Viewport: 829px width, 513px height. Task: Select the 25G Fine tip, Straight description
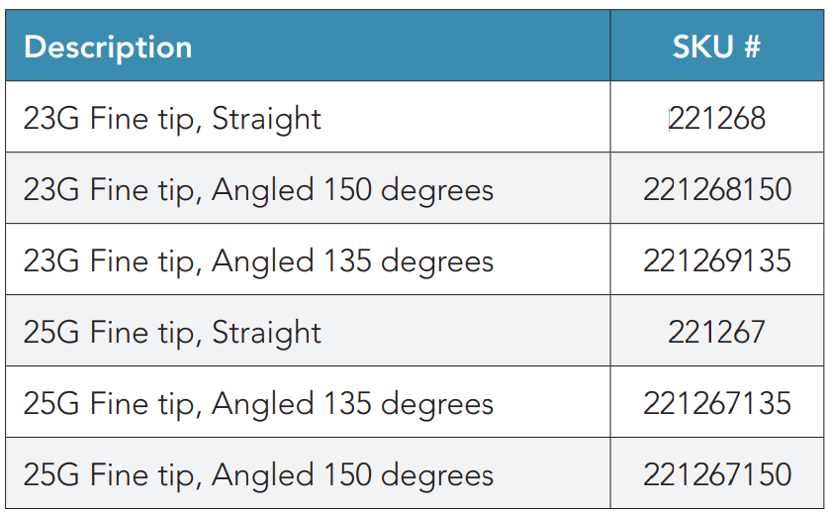point(172,332)
